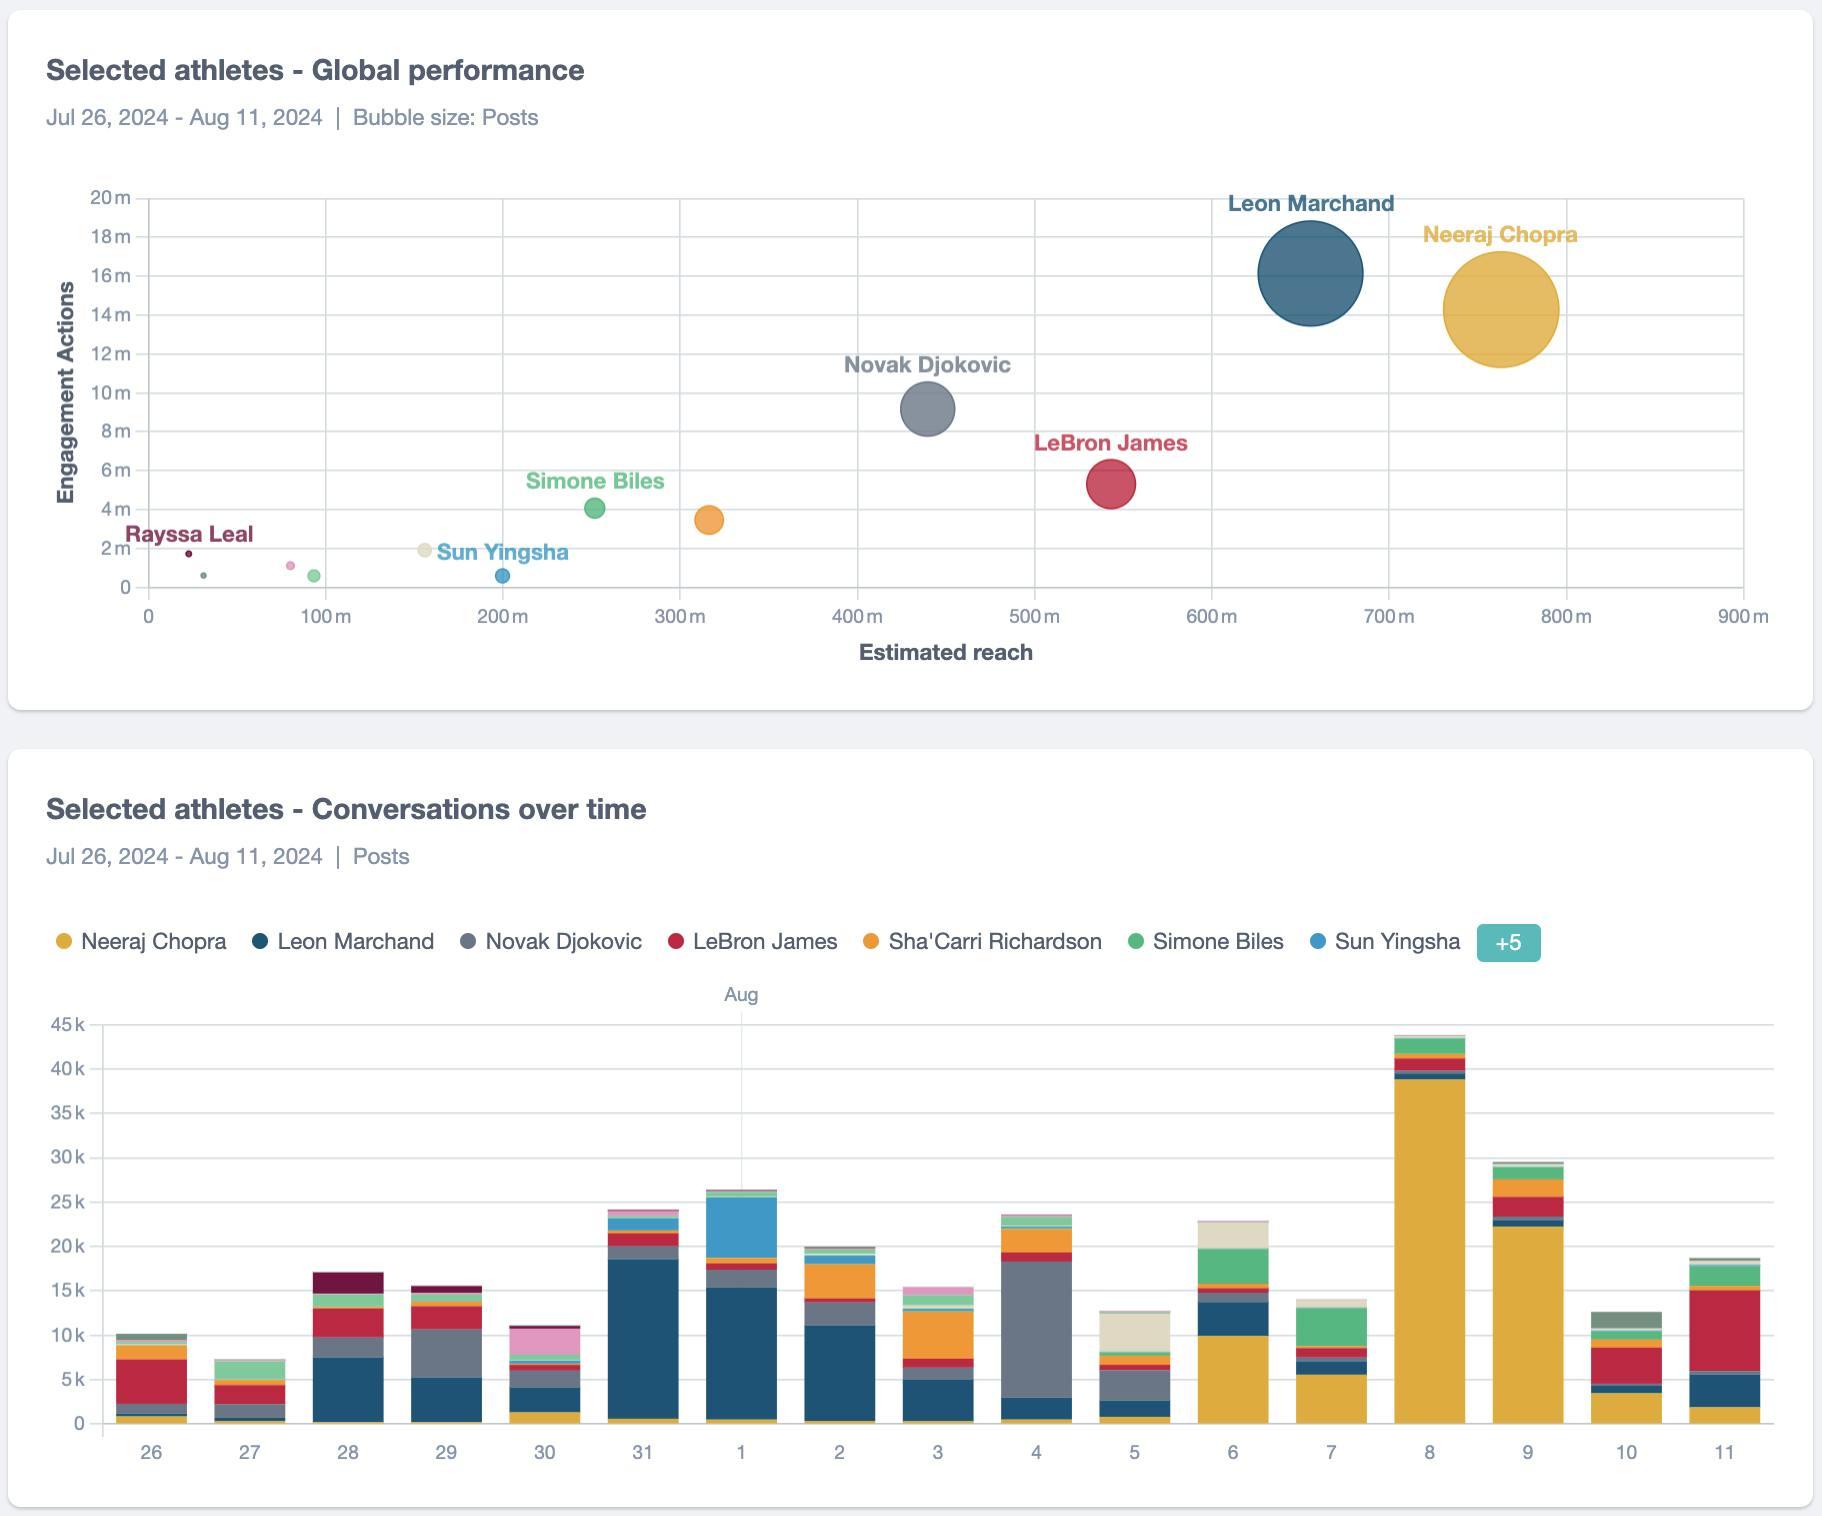Click the pink segment in Jul 30 bar

pos(545,1342)
